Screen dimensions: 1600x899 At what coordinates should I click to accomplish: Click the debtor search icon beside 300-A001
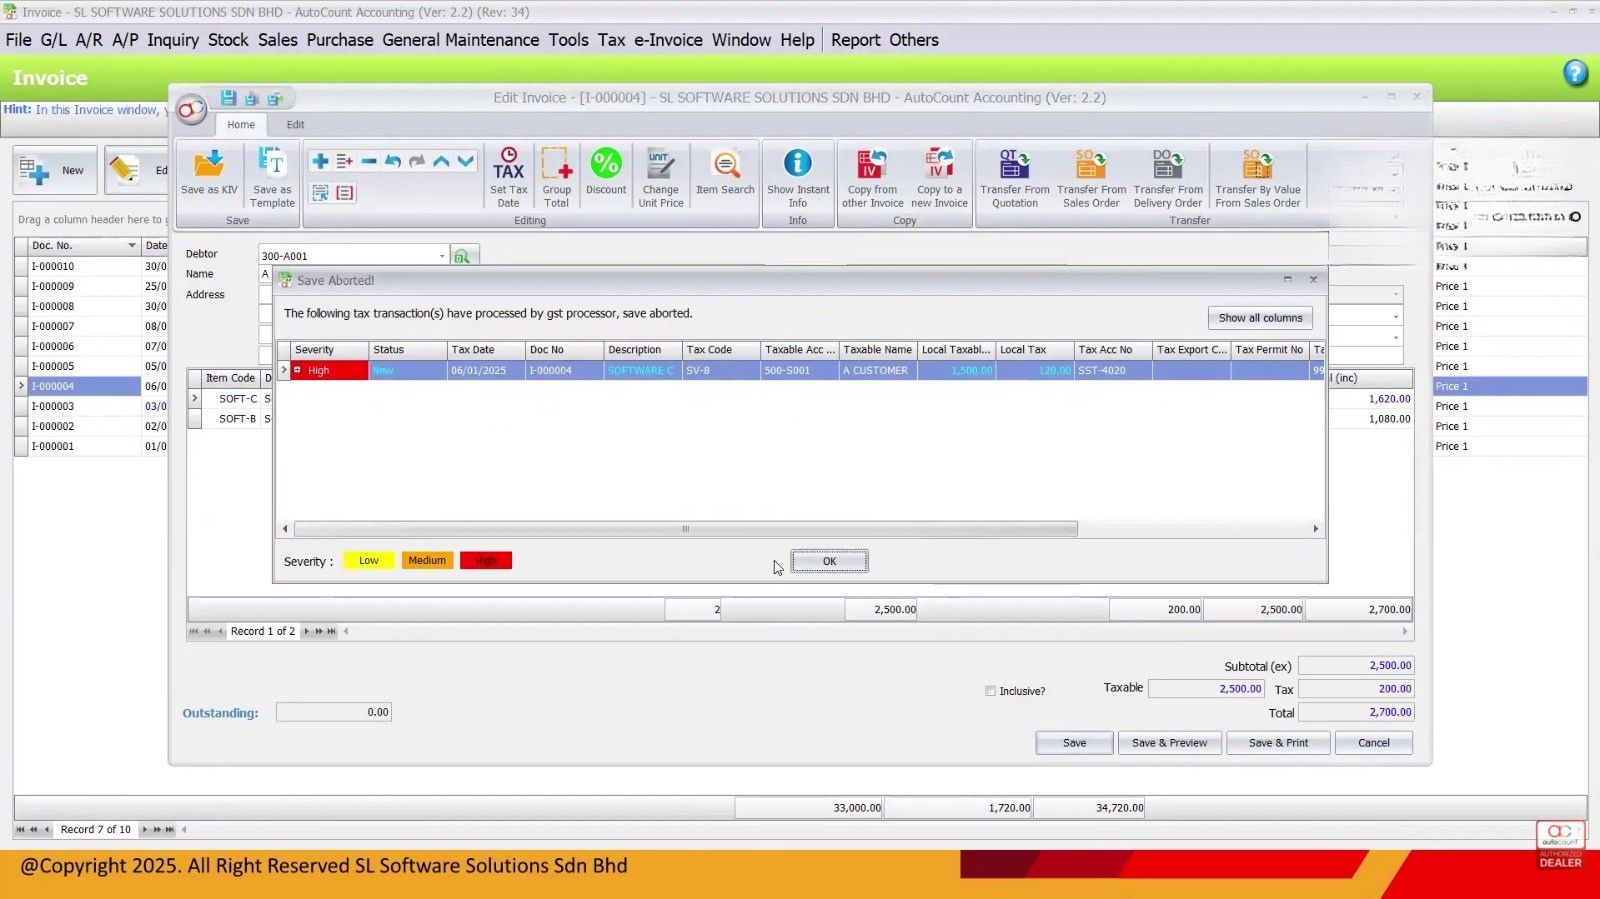[463, 256]
